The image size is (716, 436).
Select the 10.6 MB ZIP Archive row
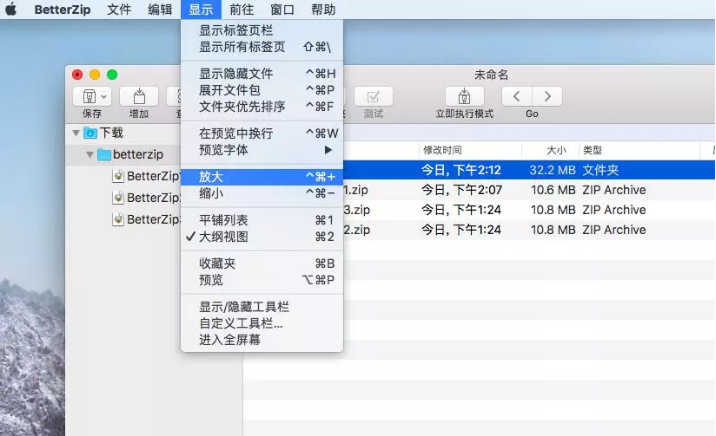529,190
